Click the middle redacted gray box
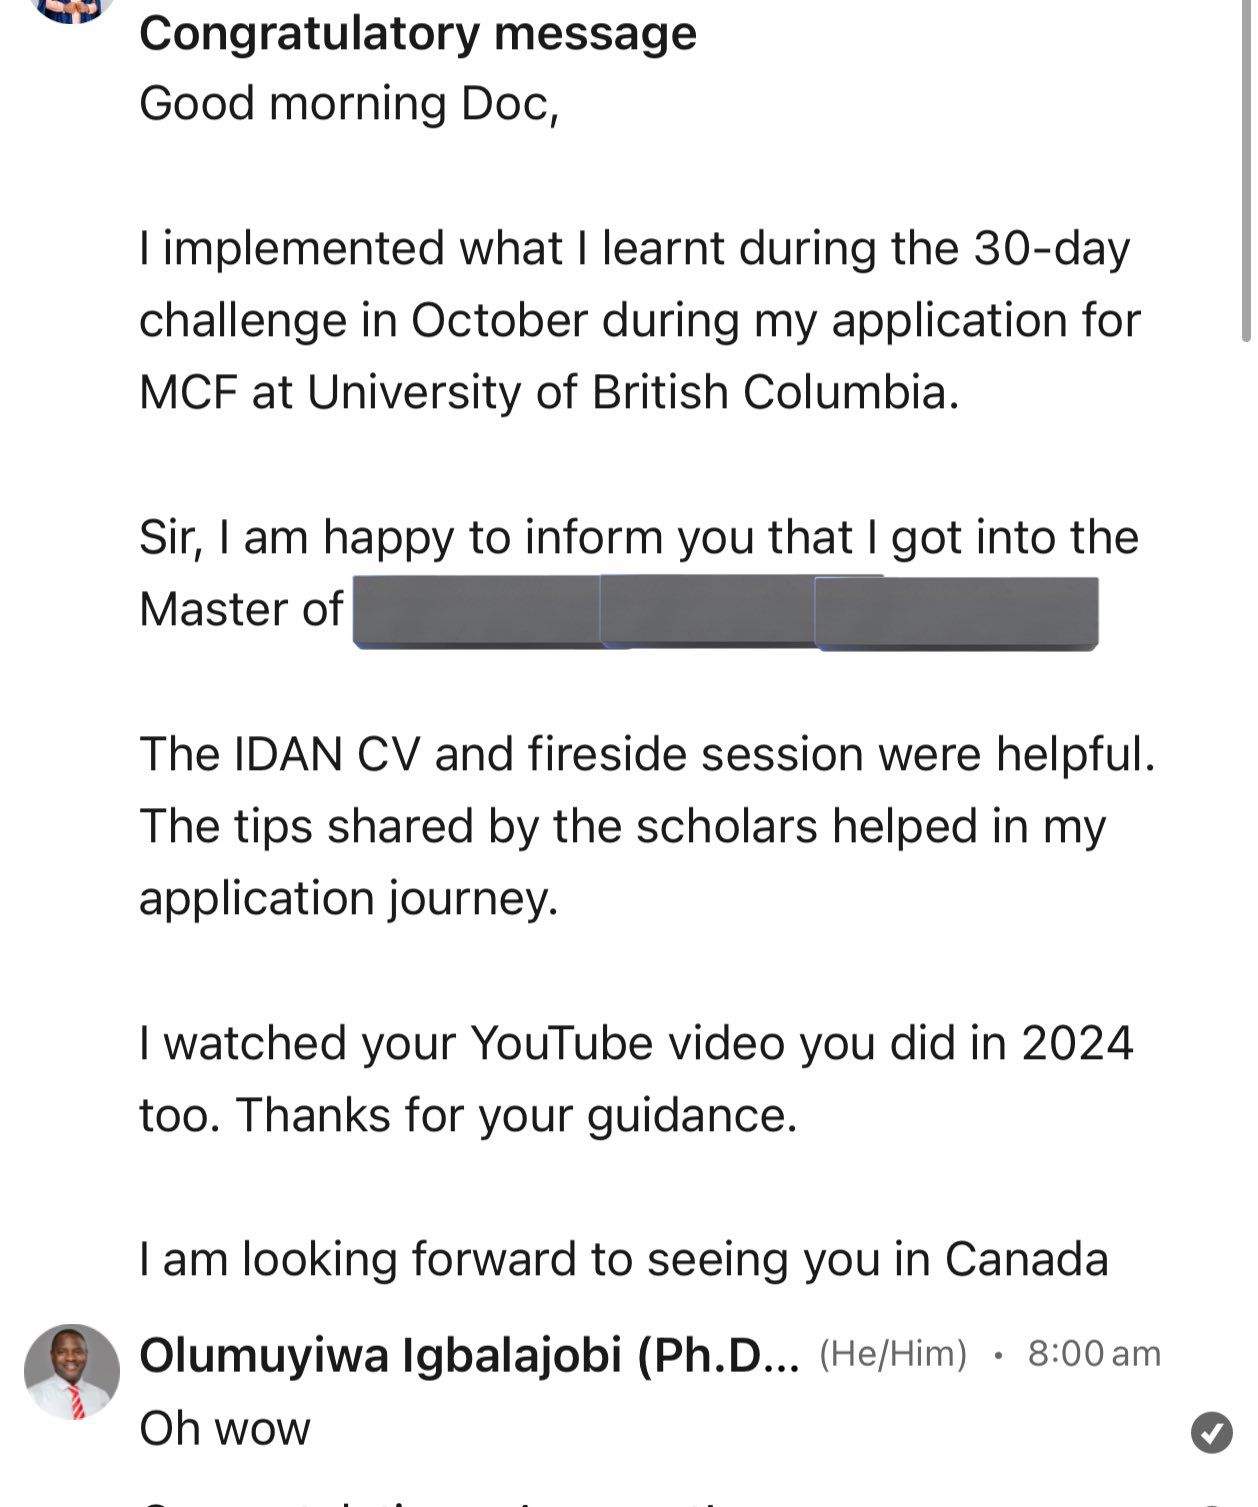This screenshot has height=1507, width=1258. [x=710, y=610]
